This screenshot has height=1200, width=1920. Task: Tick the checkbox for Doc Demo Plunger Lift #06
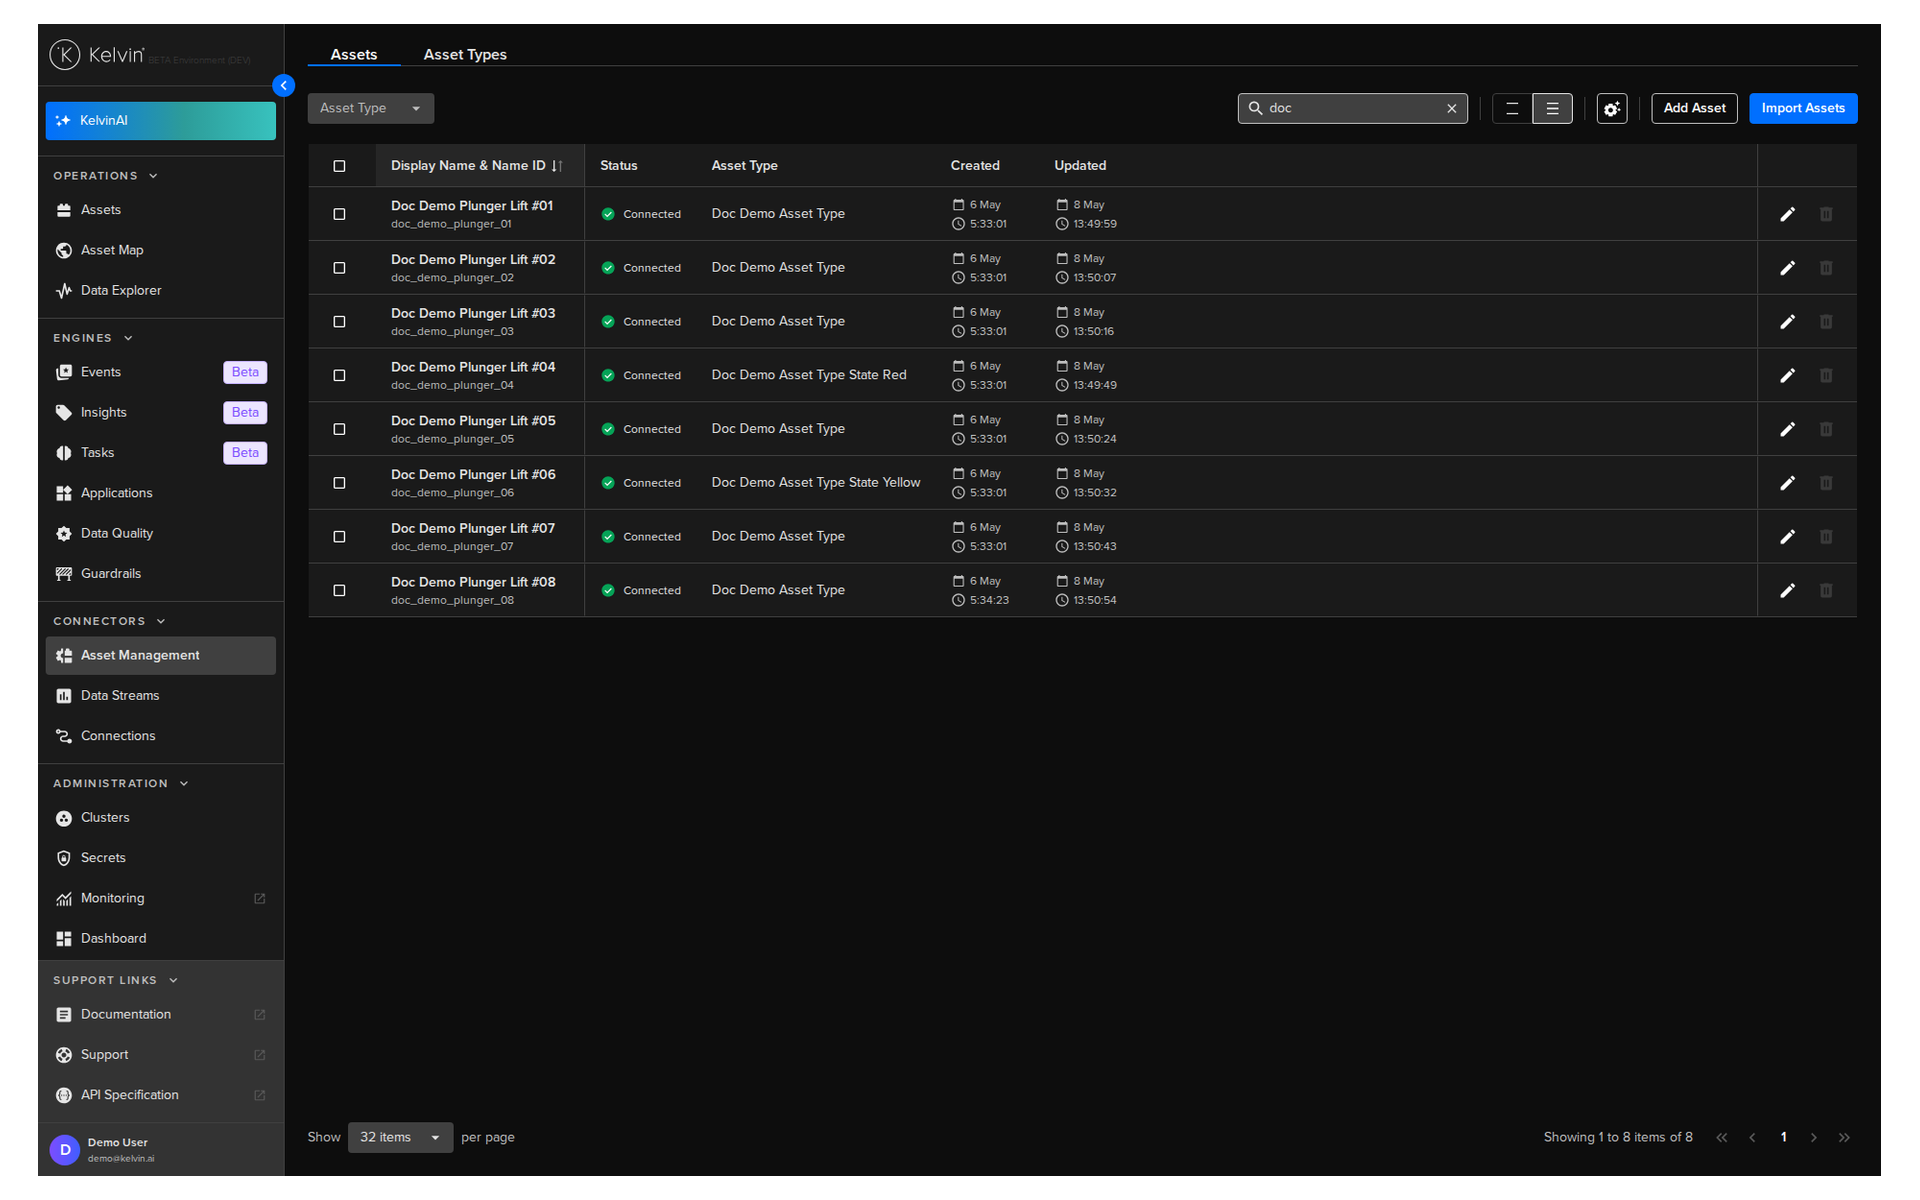pos(339,483)
